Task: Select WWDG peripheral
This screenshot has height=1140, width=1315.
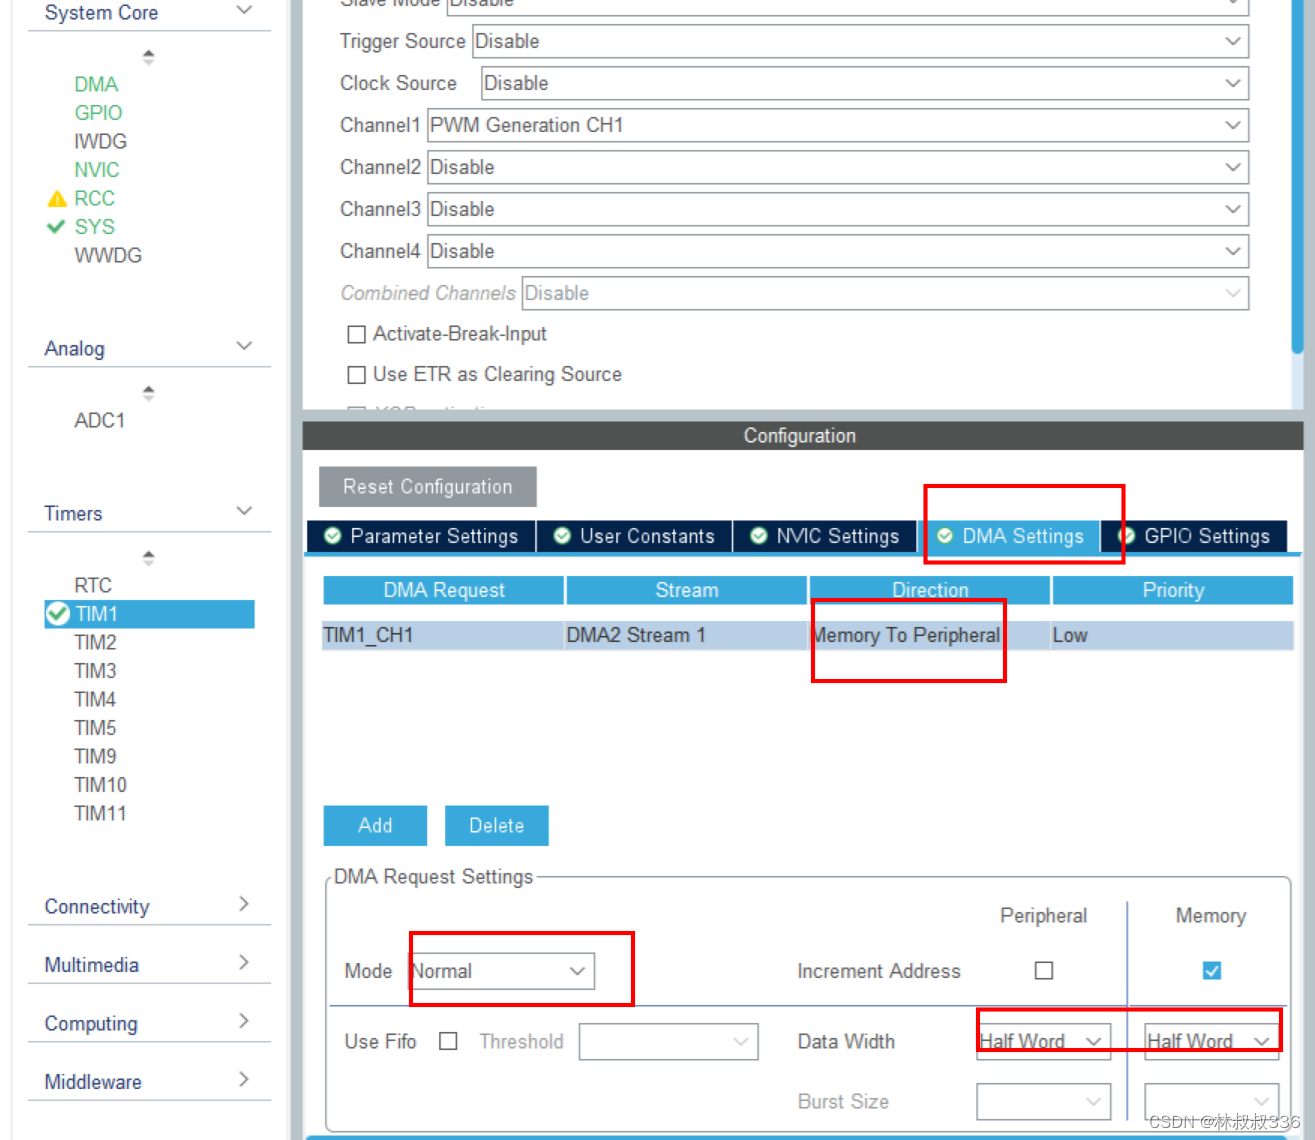Action: tap(108, 256)
